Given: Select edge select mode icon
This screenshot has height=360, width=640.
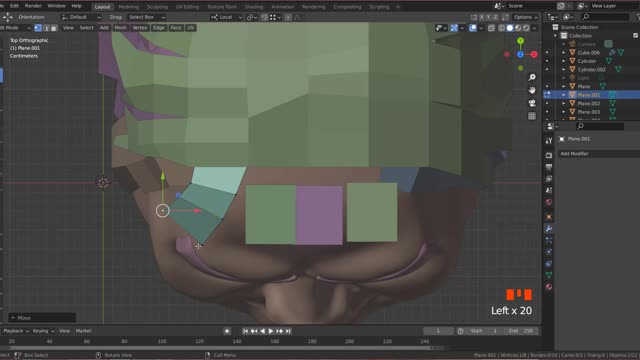Looking at the screenshot, I should [46, 28].
